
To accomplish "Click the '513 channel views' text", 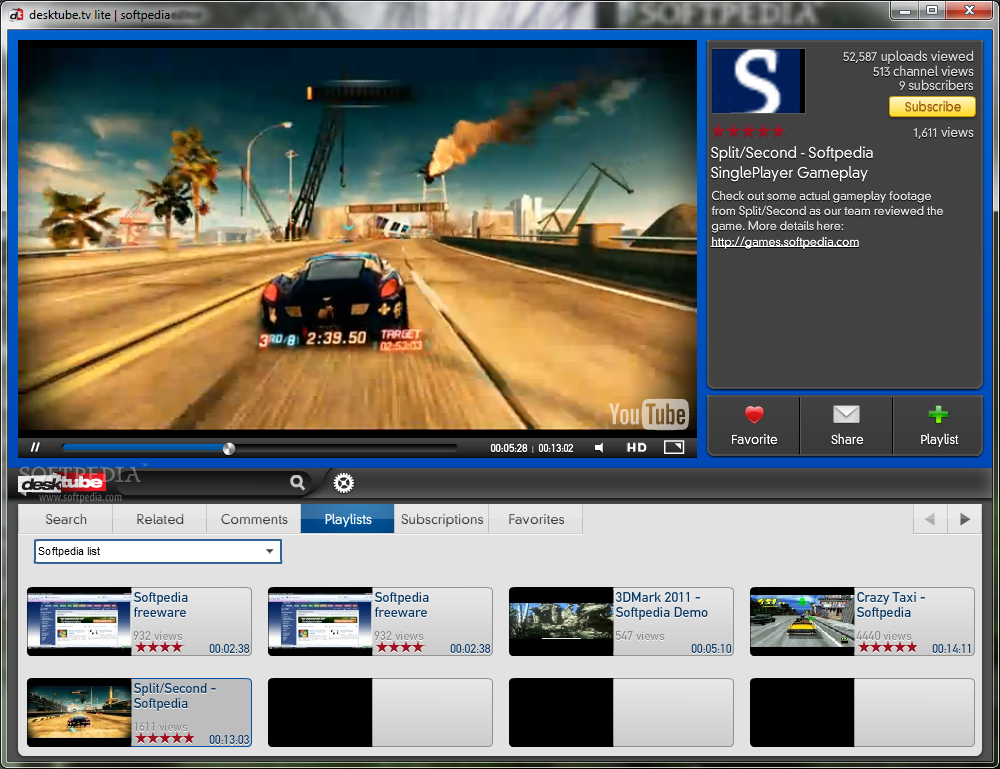I will (923, 71).
